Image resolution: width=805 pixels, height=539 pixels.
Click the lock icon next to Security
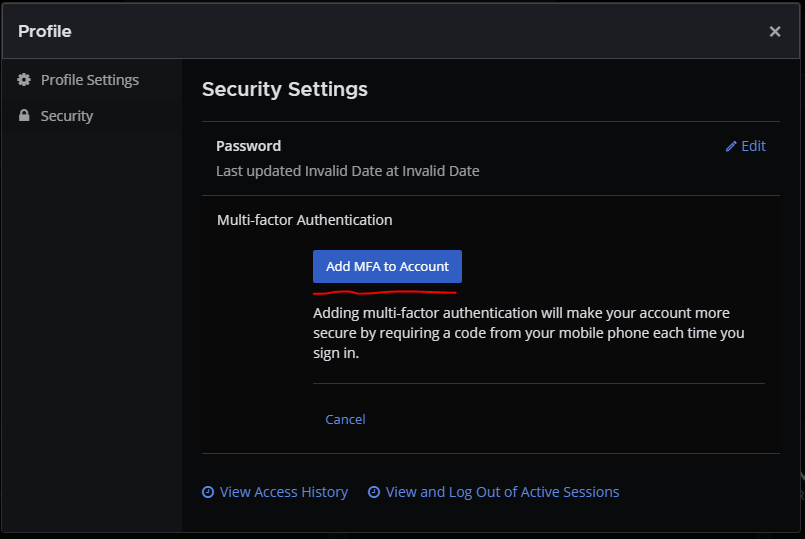[24, 116]
